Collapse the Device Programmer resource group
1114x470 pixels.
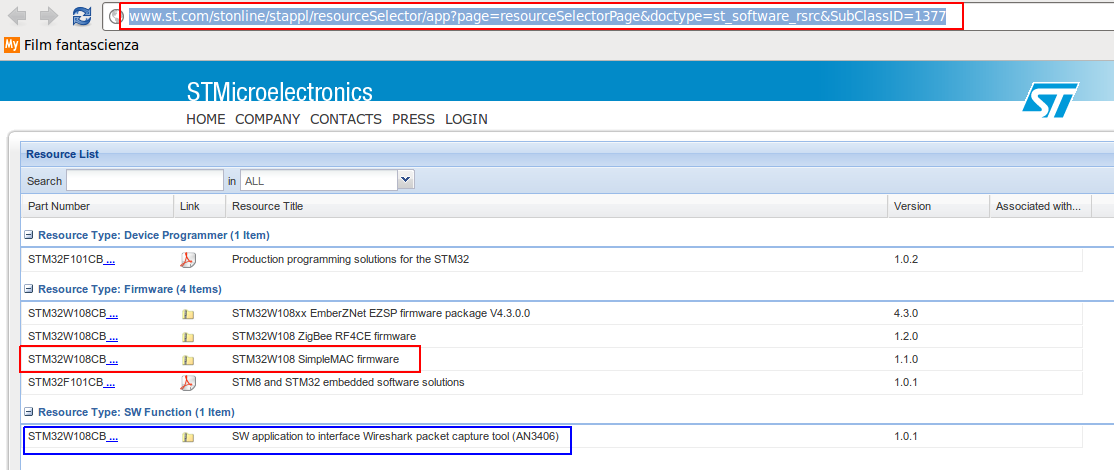pyautogui.click(x=29, y=235)
